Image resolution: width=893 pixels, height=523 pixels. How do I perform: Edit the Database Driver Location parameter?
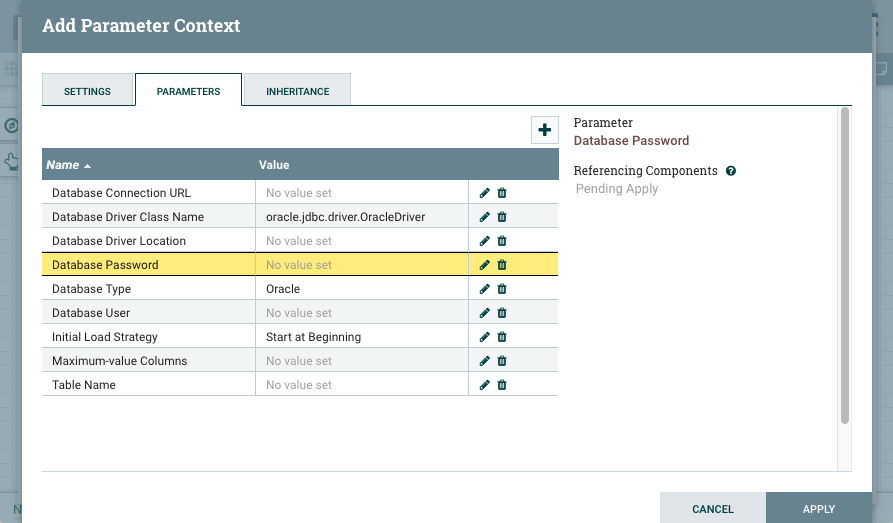pyautogui.click(x=485, y=241)
